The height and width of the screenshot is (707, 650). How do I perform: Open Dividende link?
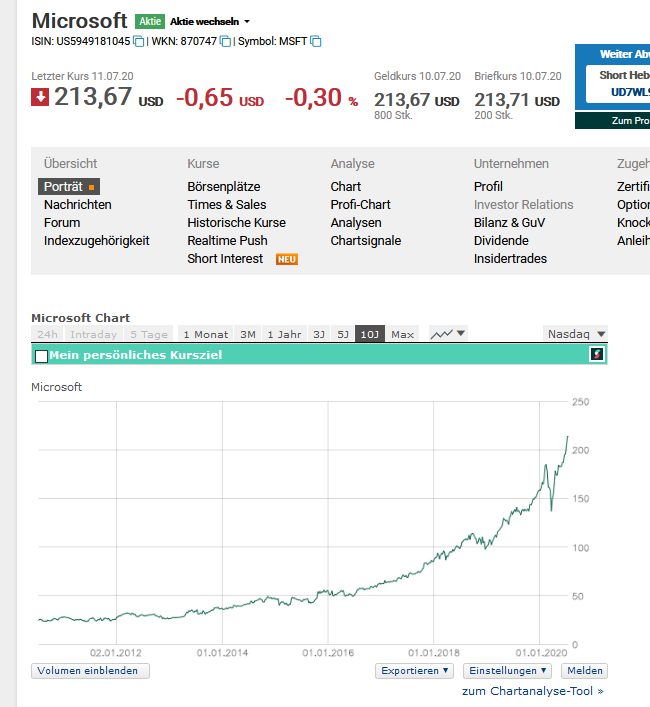[x=501, y=241]
